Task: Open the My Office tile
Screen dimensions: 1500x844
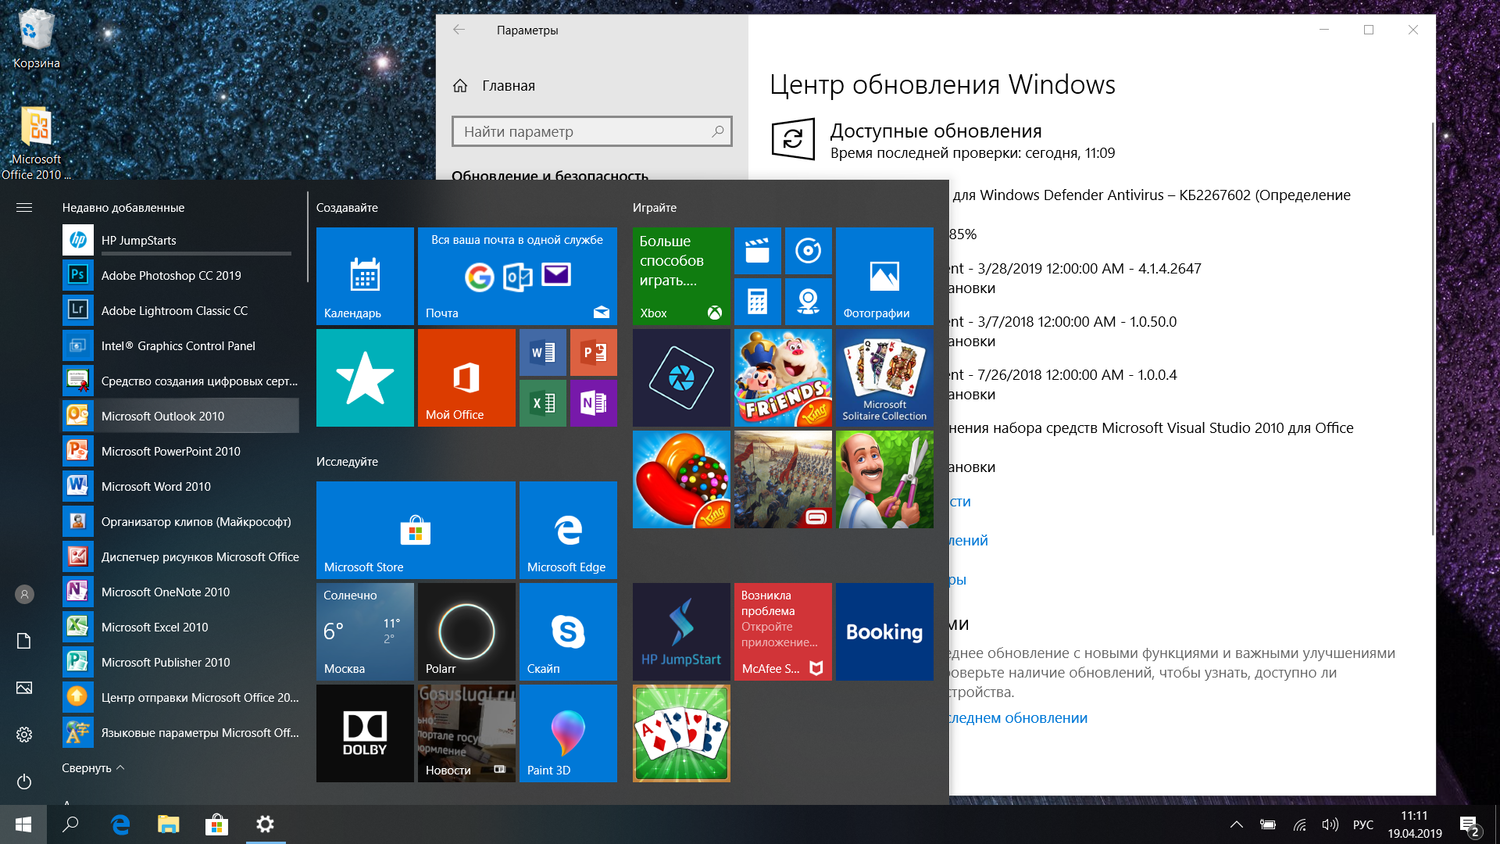Action: click(467, 378)
